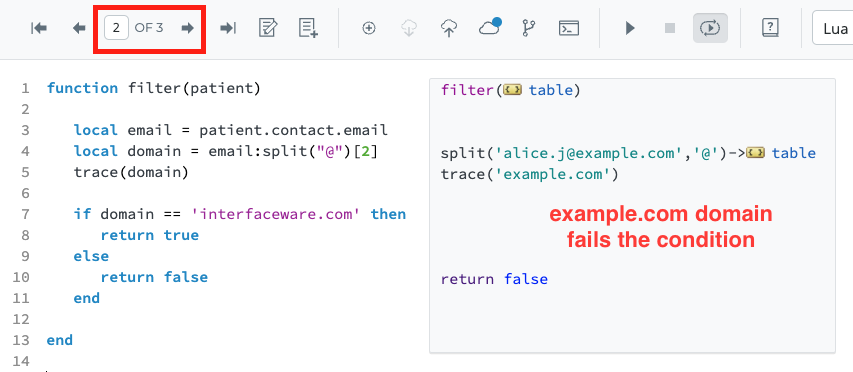
Task: Open edit sample data icon
Action: [x=268, y=28]
